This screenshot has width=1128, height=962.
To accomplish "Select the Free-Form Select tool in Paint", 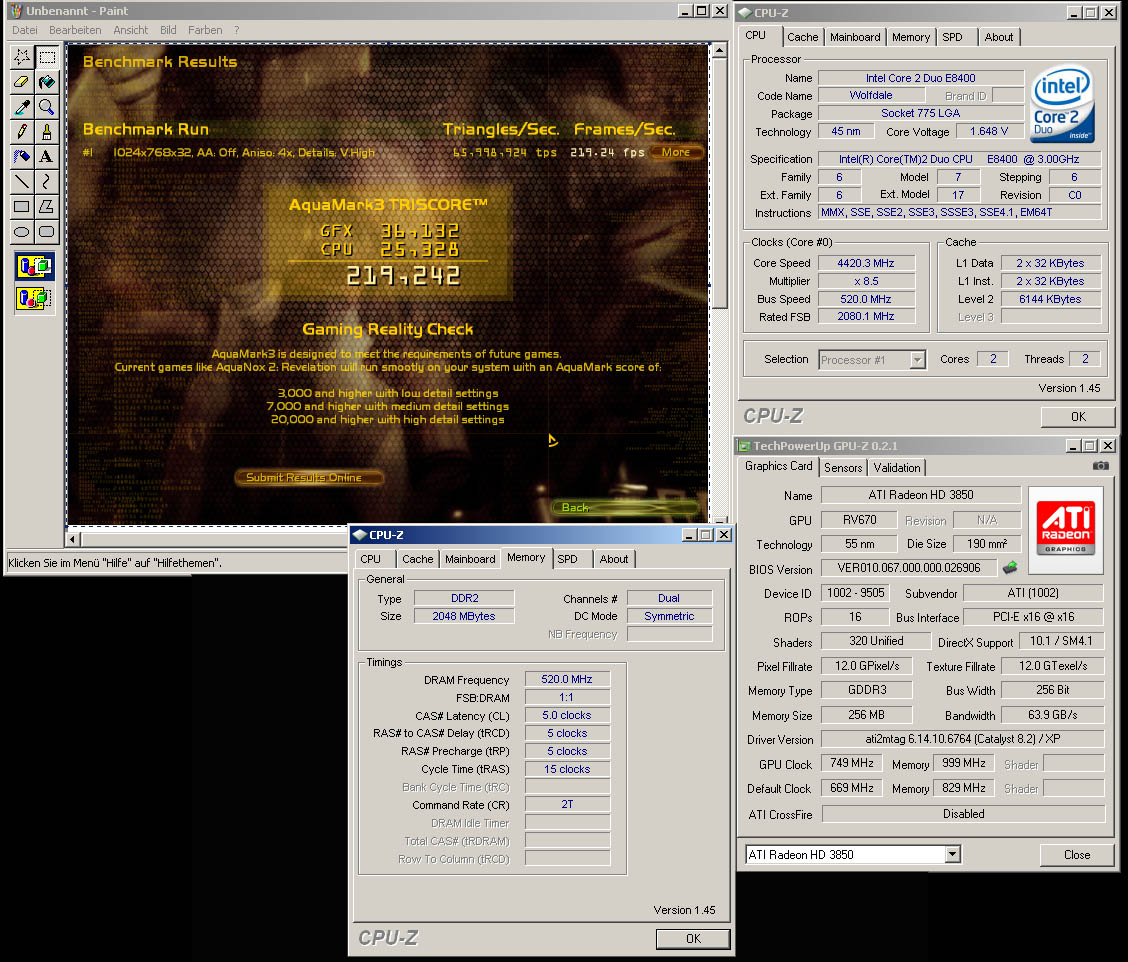I will (x=22, y=57).
